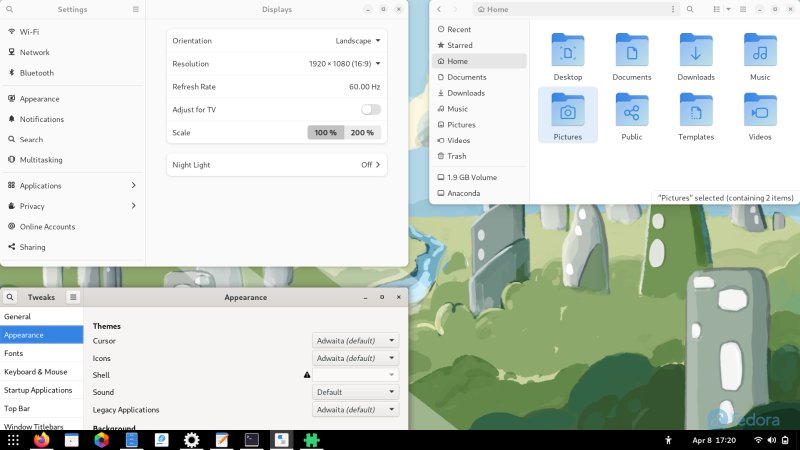This screenshot has width=800, height=450.
Task: Switch to Fonts tab in Tweaks
Action: [41, 353]
